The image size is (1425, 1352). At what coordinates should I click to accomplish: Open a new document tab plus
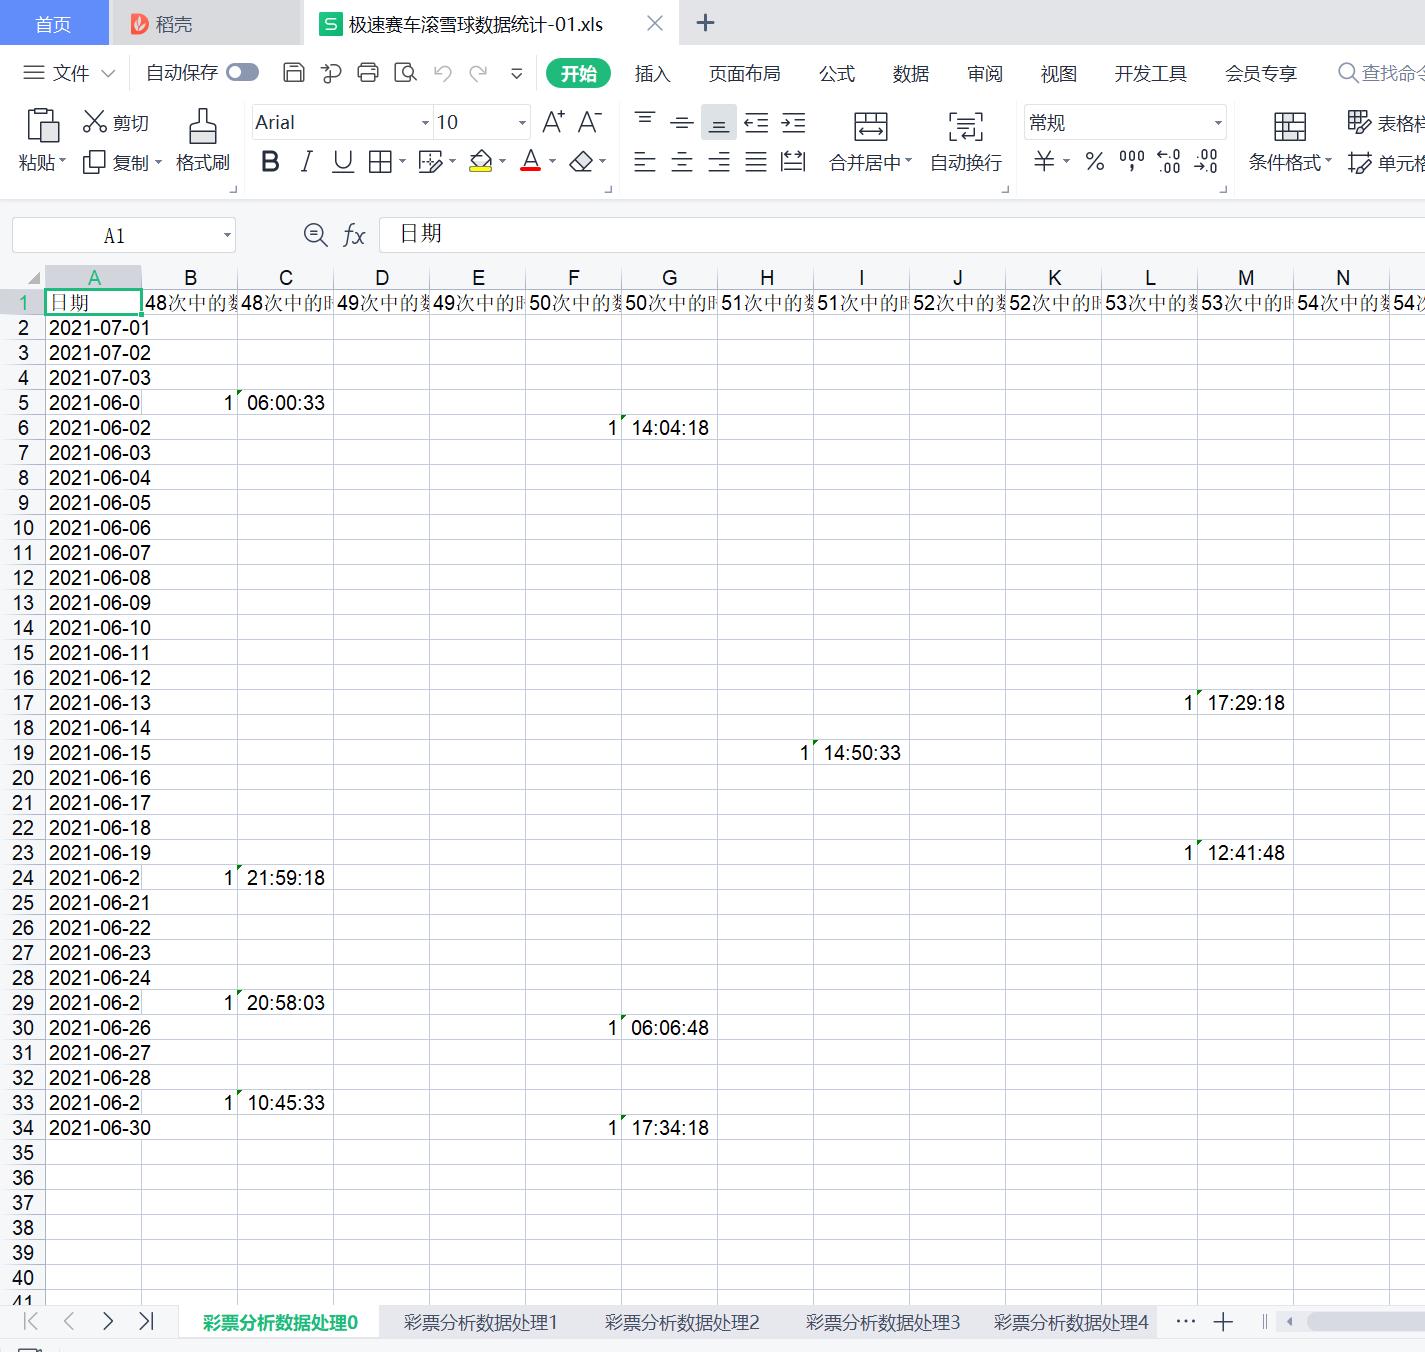(x=705, y=23)
